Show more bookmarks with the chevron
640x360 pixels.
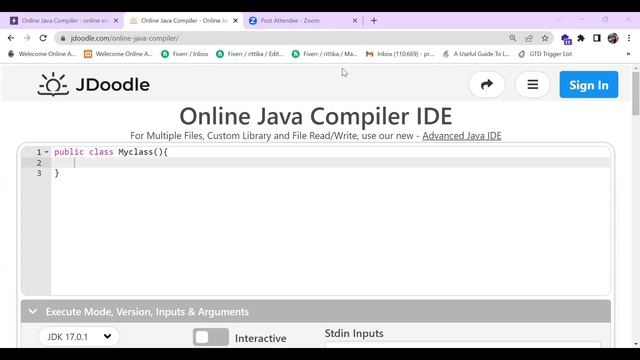[628, 54]
